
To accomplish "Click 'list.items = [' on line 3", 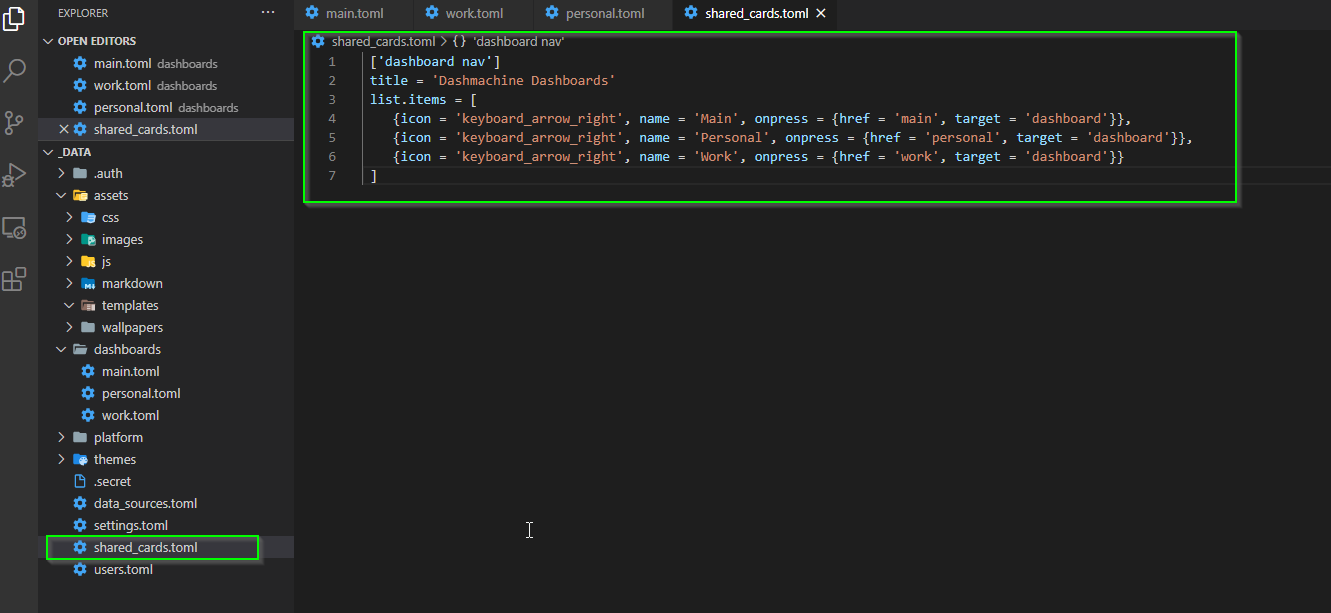I will click(423, 100).
